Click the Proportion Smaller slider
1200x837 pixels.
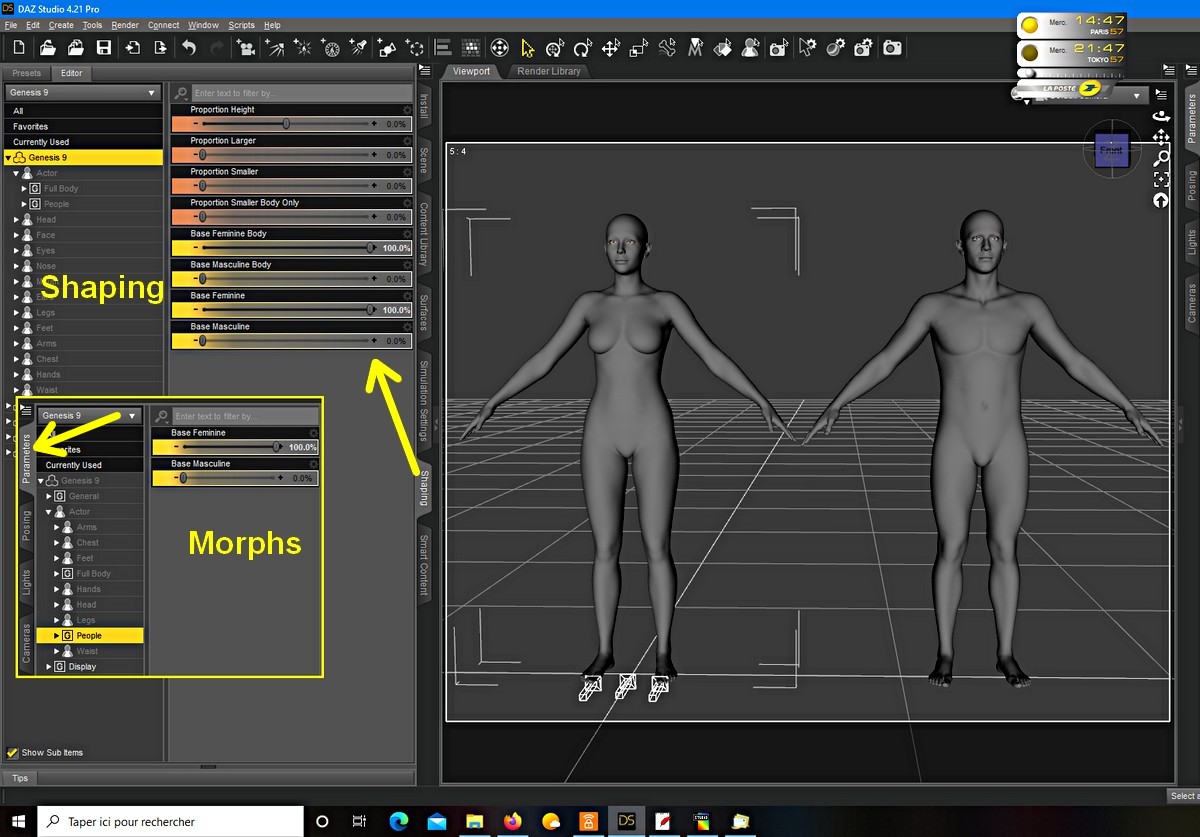(291, 186)
